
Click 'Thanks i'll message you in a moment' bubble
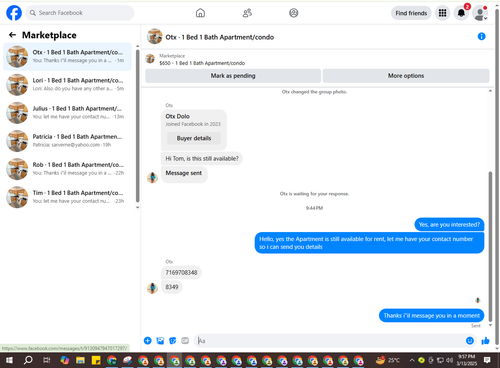click(x=431, y=315)
